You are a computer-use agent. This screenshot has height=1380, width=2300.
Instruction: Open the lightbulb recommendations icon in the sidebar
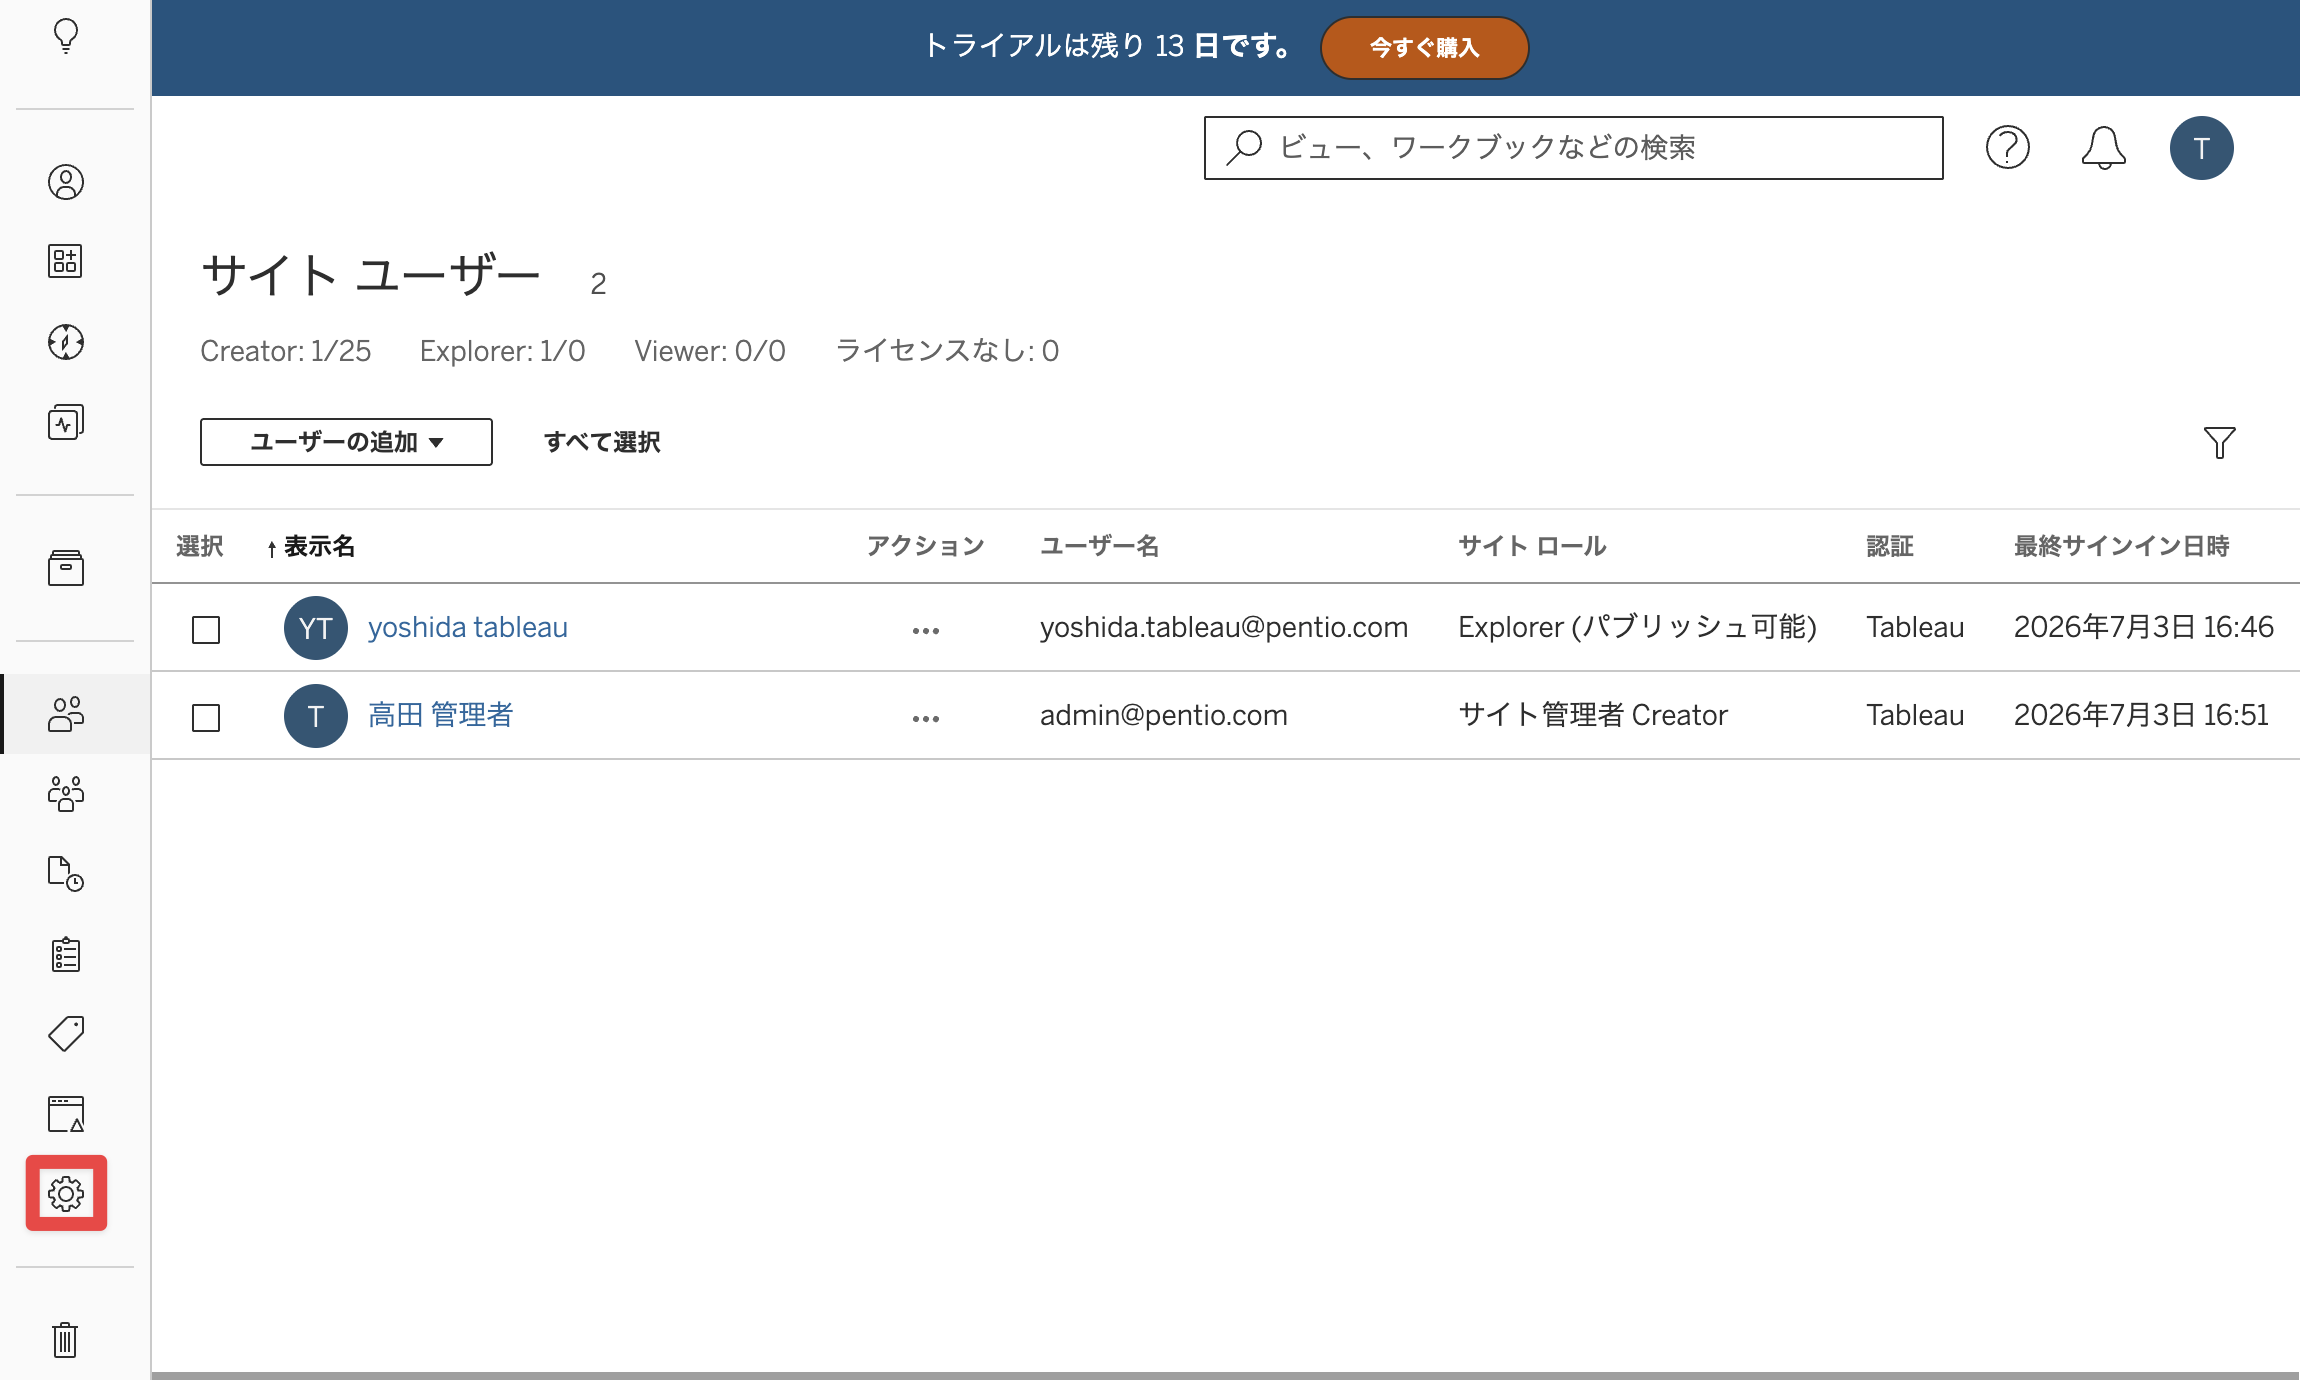tap(66, 36)
